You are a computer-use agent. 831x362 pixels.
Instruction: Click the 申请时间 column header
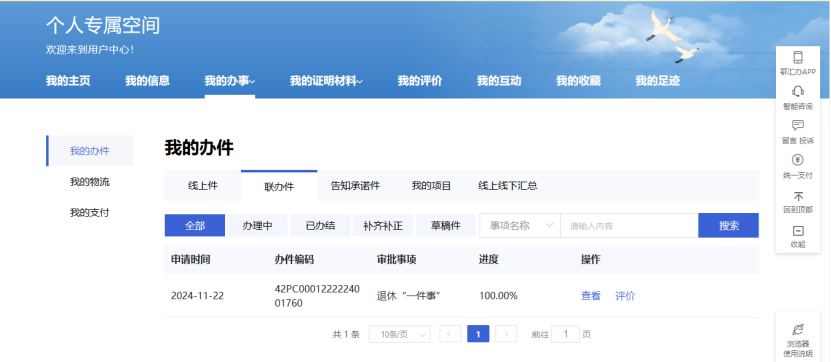pos(191,260)
